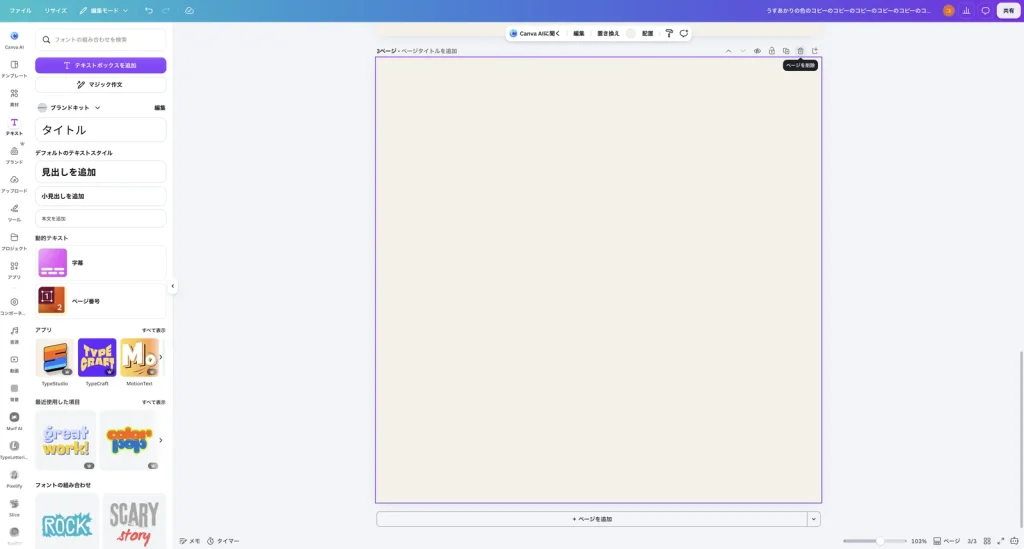Click the 共有 share button

point(1008,10)
